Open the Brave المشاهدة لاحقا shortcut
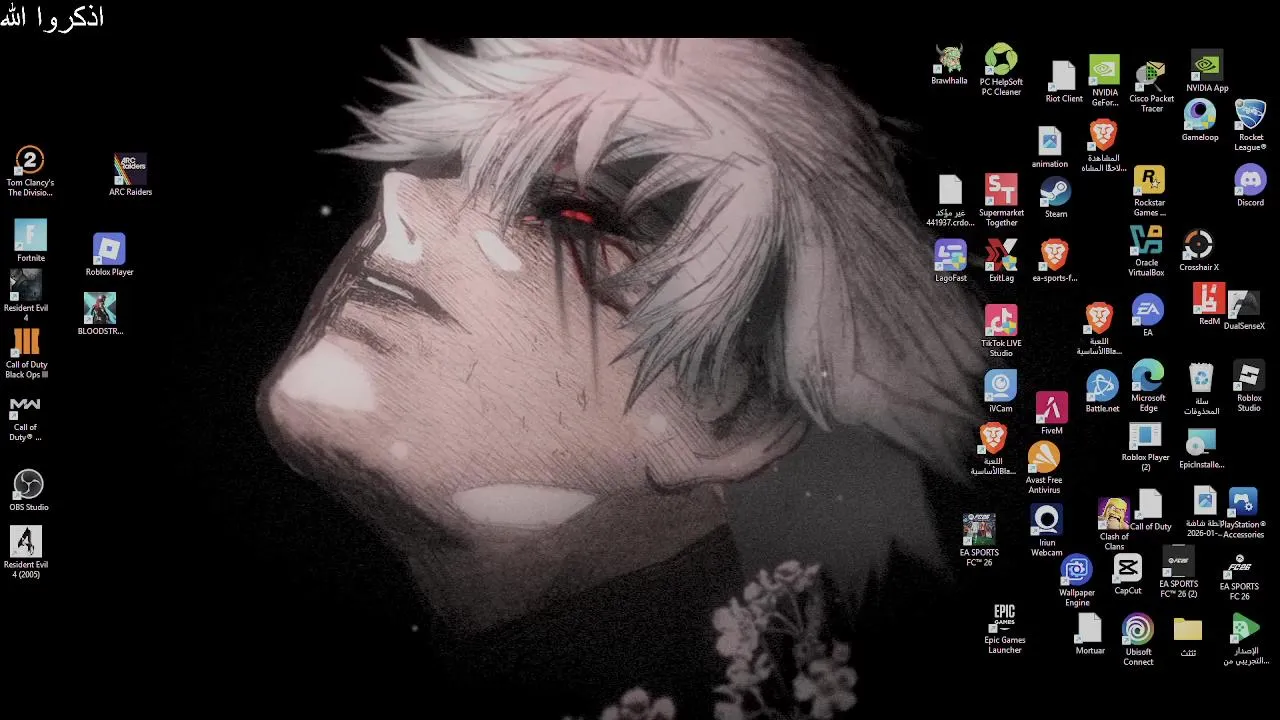Image resolution: width=1280 pixels, height=720 pixels. click(x=1102, y=145)
